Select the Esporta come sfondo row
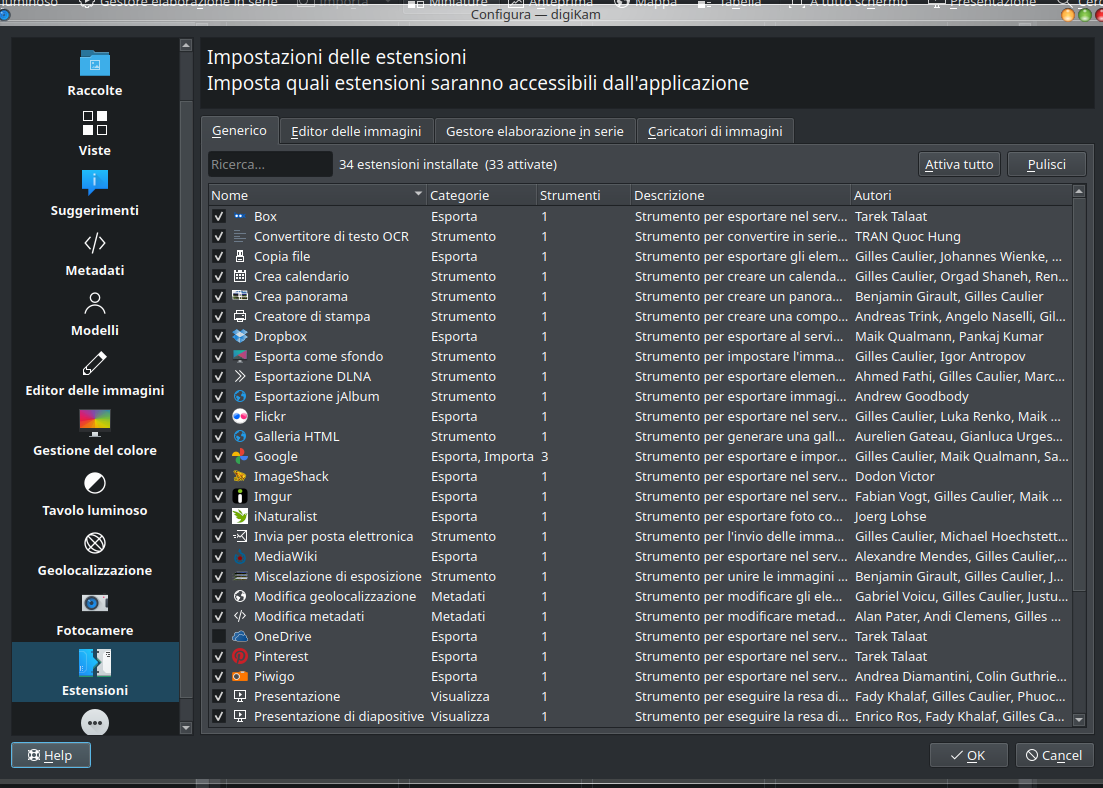The height and width of the screenshot is (788, 1103). tap(640, 356)
